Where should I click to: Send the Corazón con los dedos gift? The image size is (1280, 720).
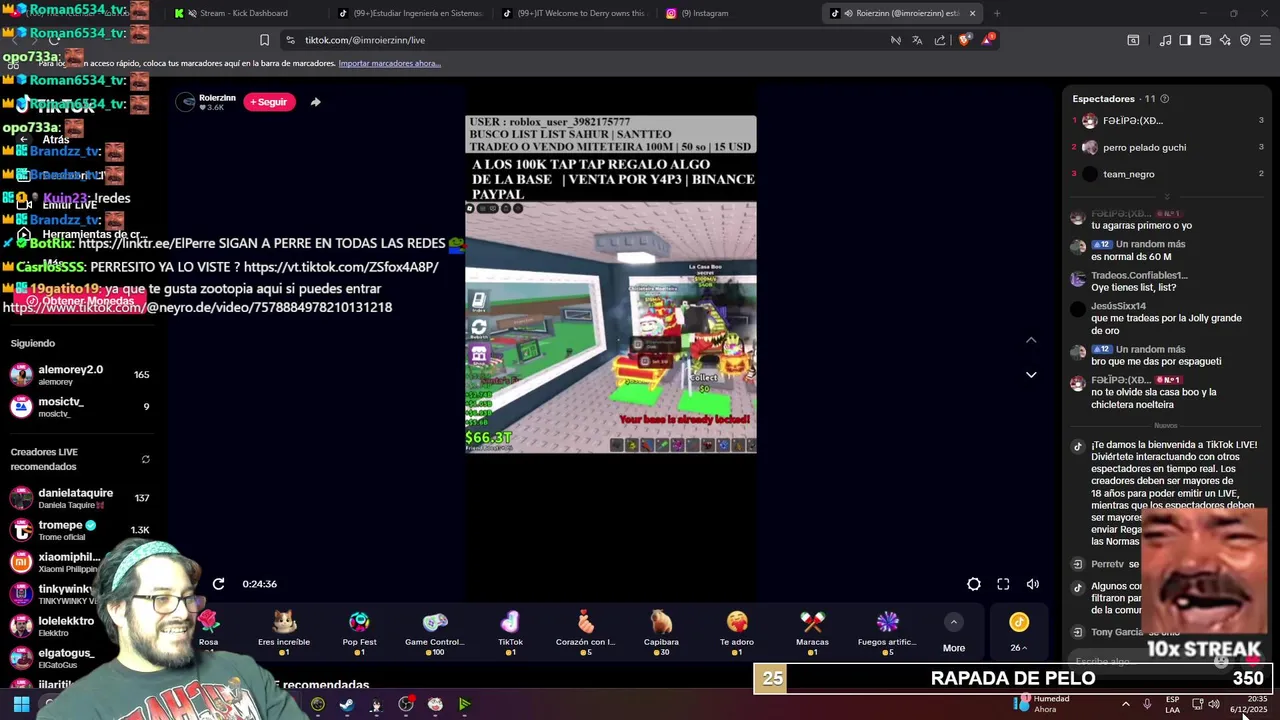tap(586, 632)
